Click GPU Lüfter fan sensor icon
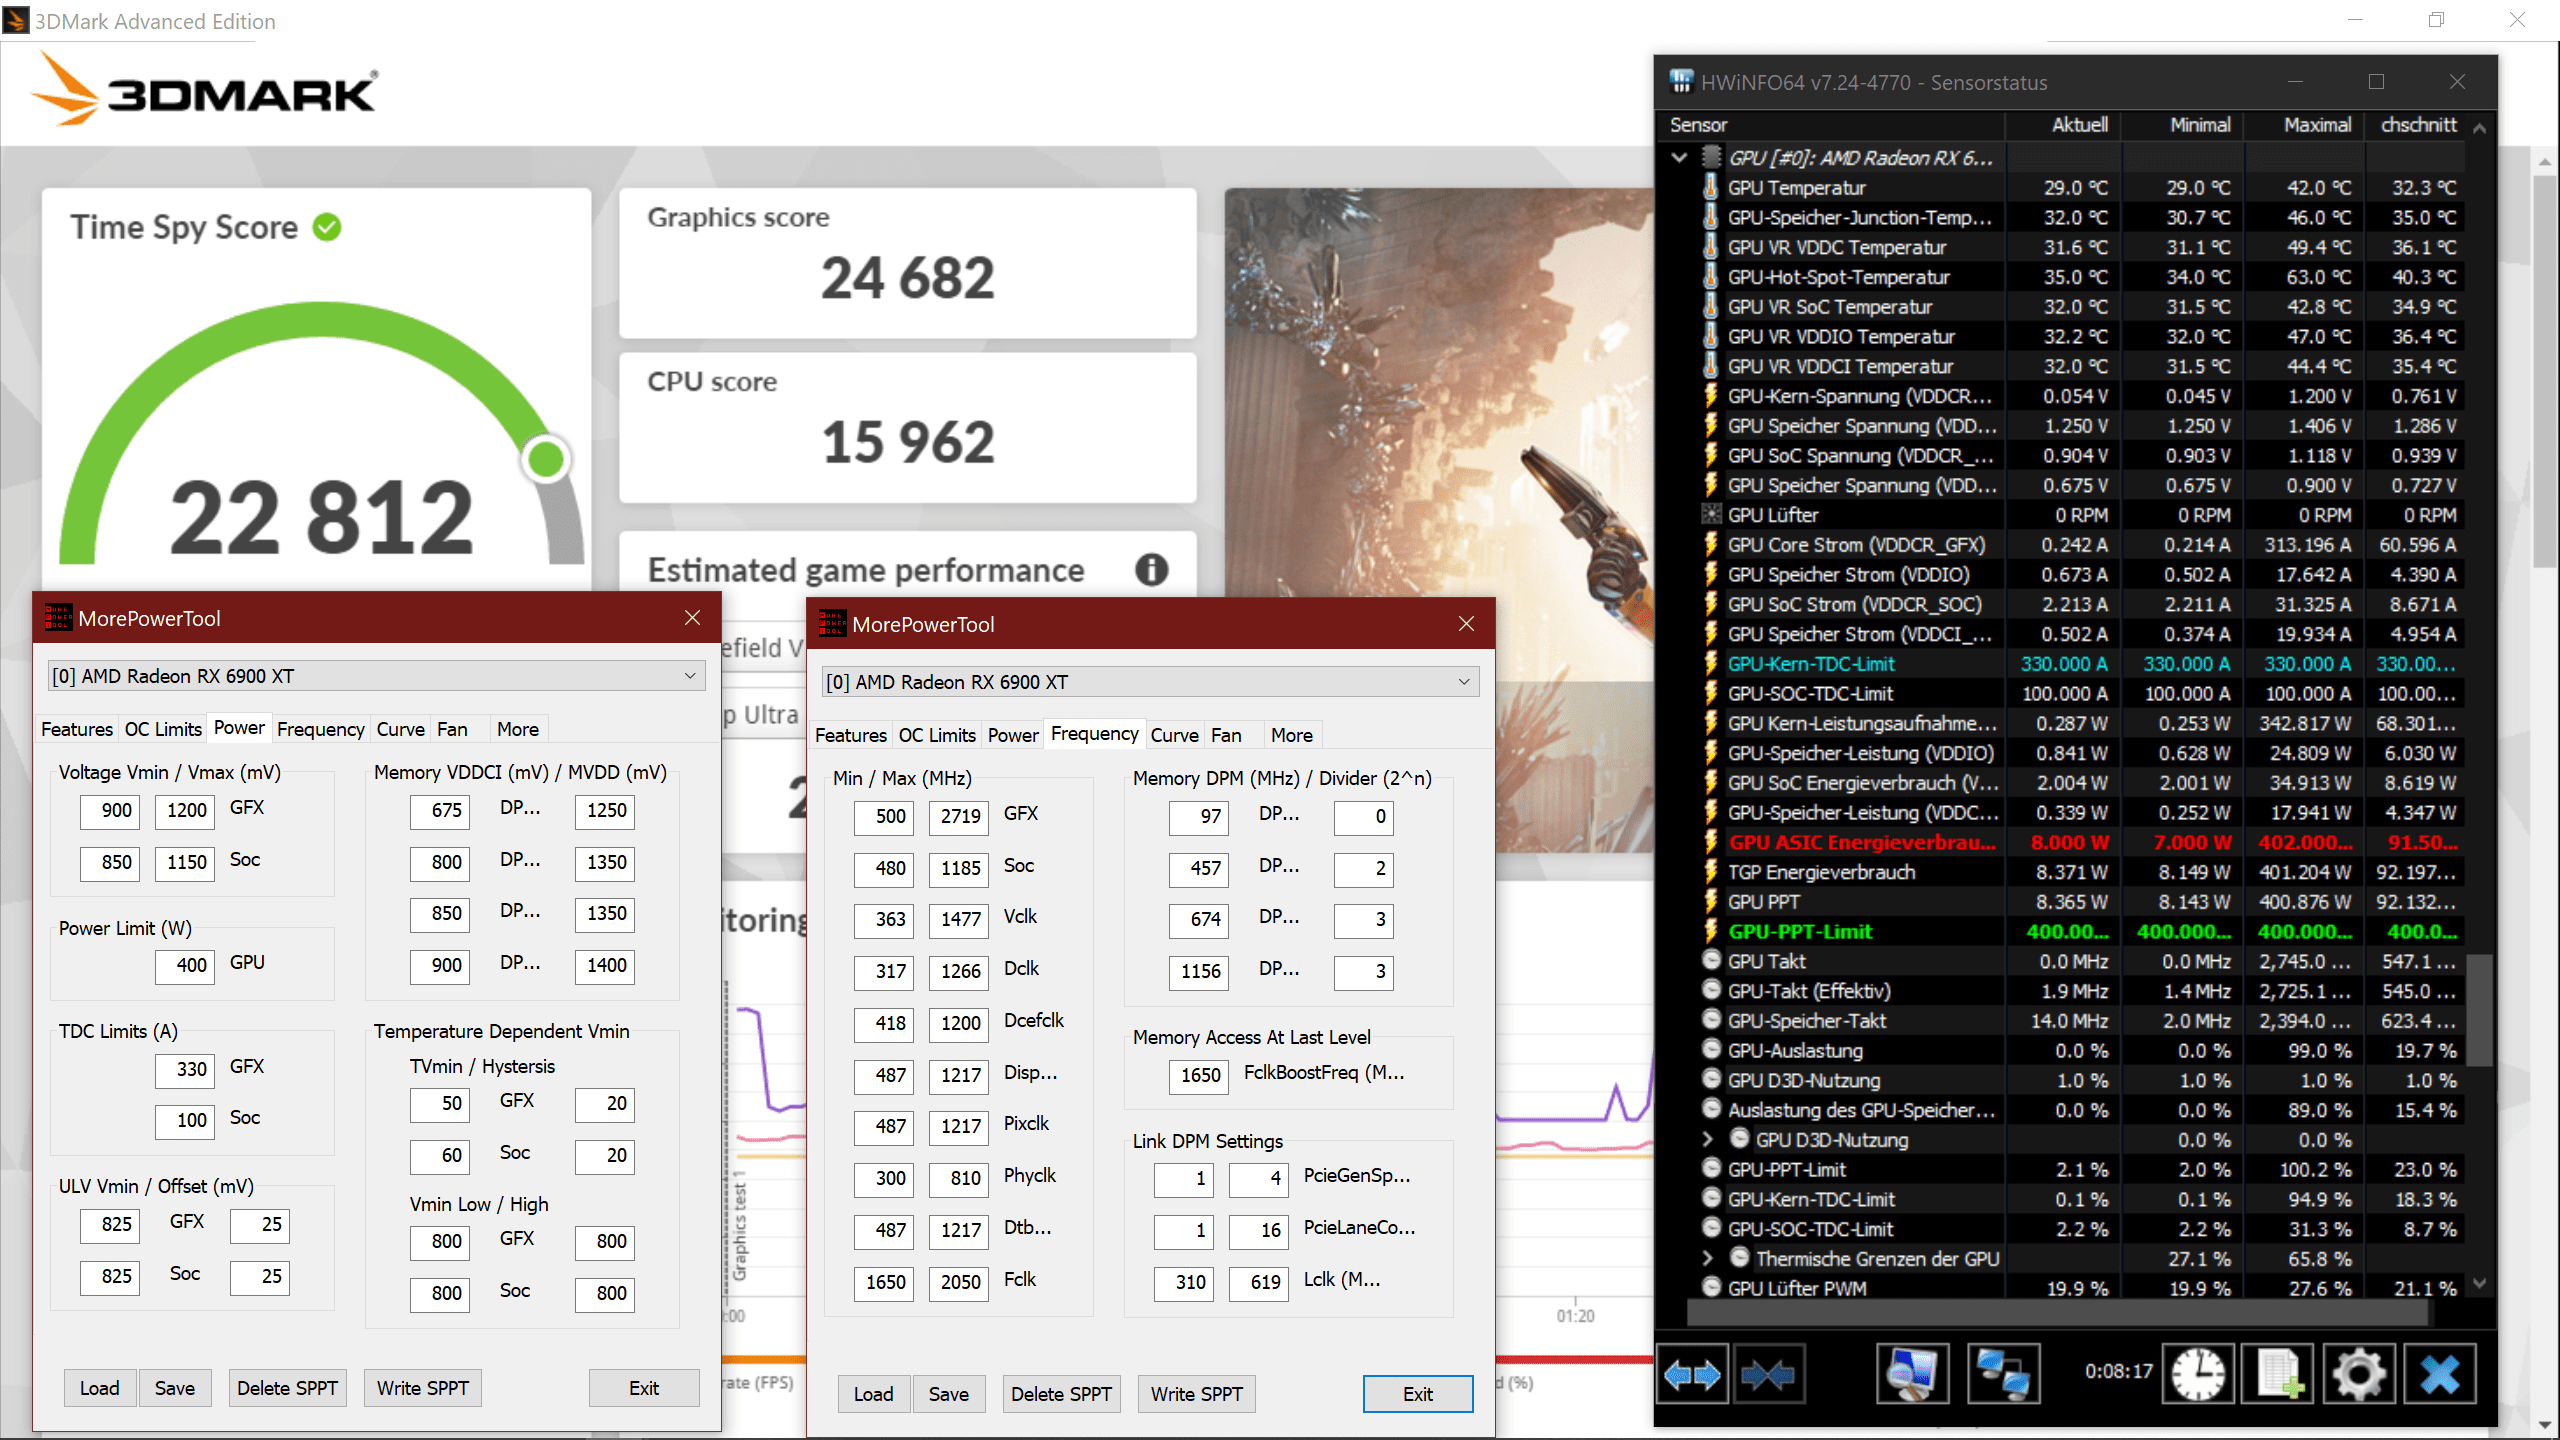 (1711, 515)
